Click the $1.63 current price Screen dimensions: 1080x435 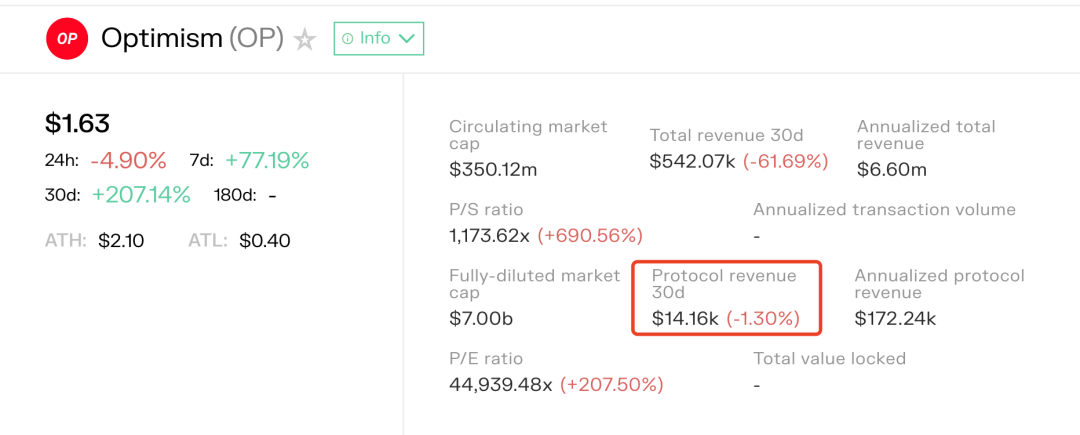click(77, 123)
